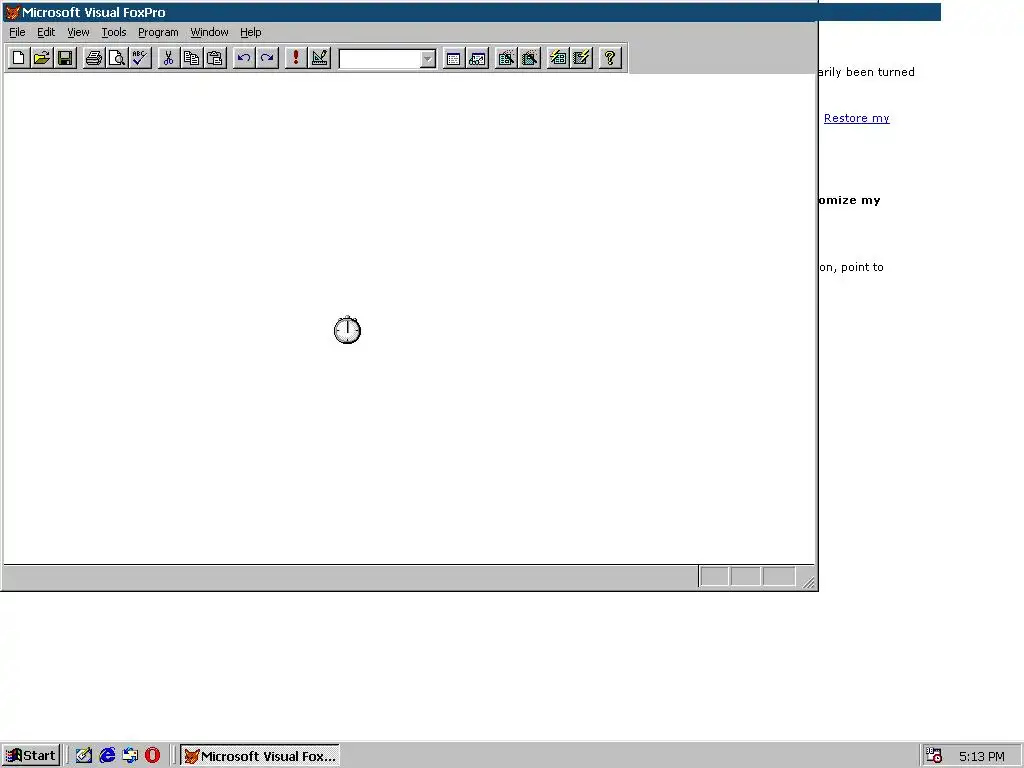
Task: Click the Show Desktop Quick Launch icon
Action: (x=84, y=756)
